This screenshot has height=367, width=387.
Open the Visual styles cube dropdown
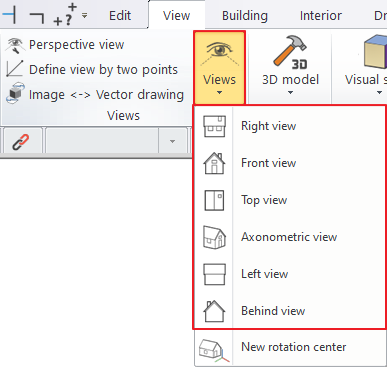point(366,66)
